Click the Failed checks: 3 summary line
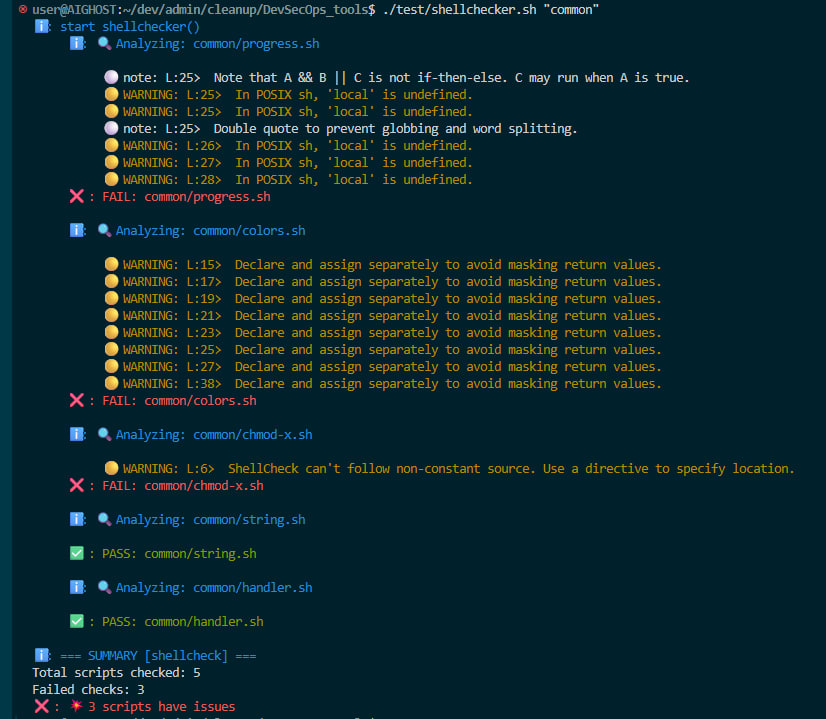This screenshot has height=719, width=826. pyautogui.click(x=91, y=689)
